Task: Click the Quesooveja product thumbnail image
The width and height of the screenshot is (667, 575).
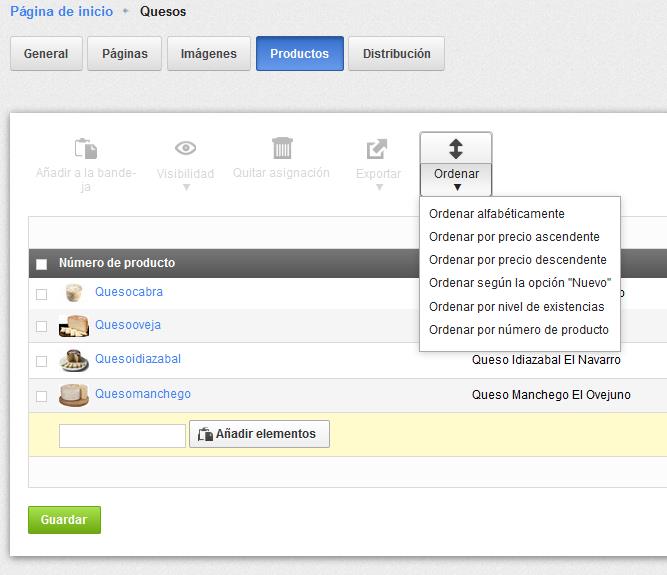Action: pyautogui.click(x=73, y=326)
